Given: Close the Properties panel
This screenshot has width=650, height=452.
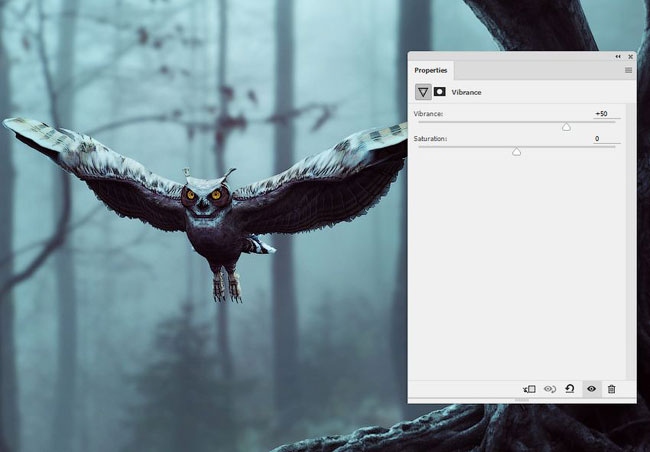Looking at the screenshot, I should [631, 56].
